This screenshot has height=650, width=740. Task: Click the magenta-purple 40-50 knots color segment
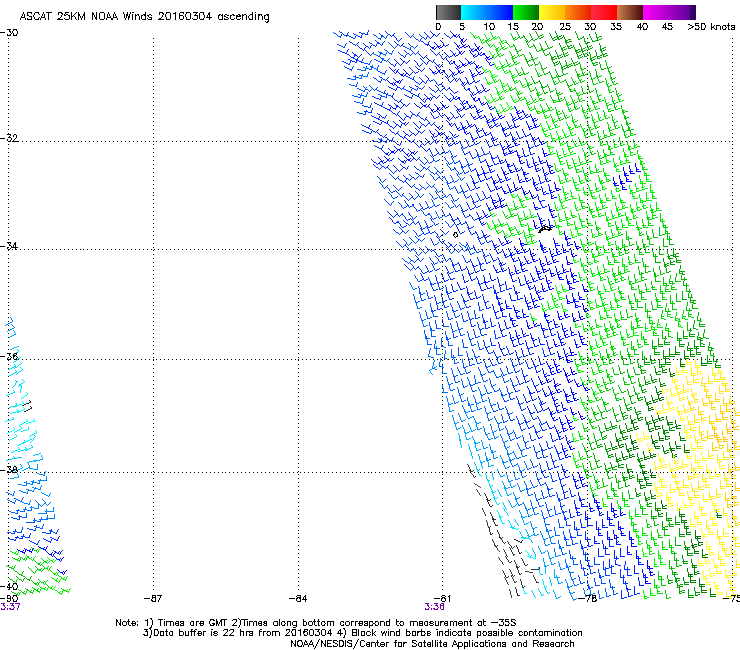pos(669,12)
